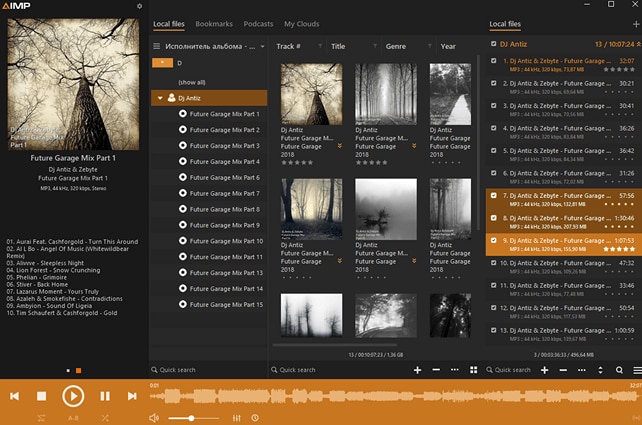Toggle the Dj Antiz playlist group checkbox

point(493,44)
